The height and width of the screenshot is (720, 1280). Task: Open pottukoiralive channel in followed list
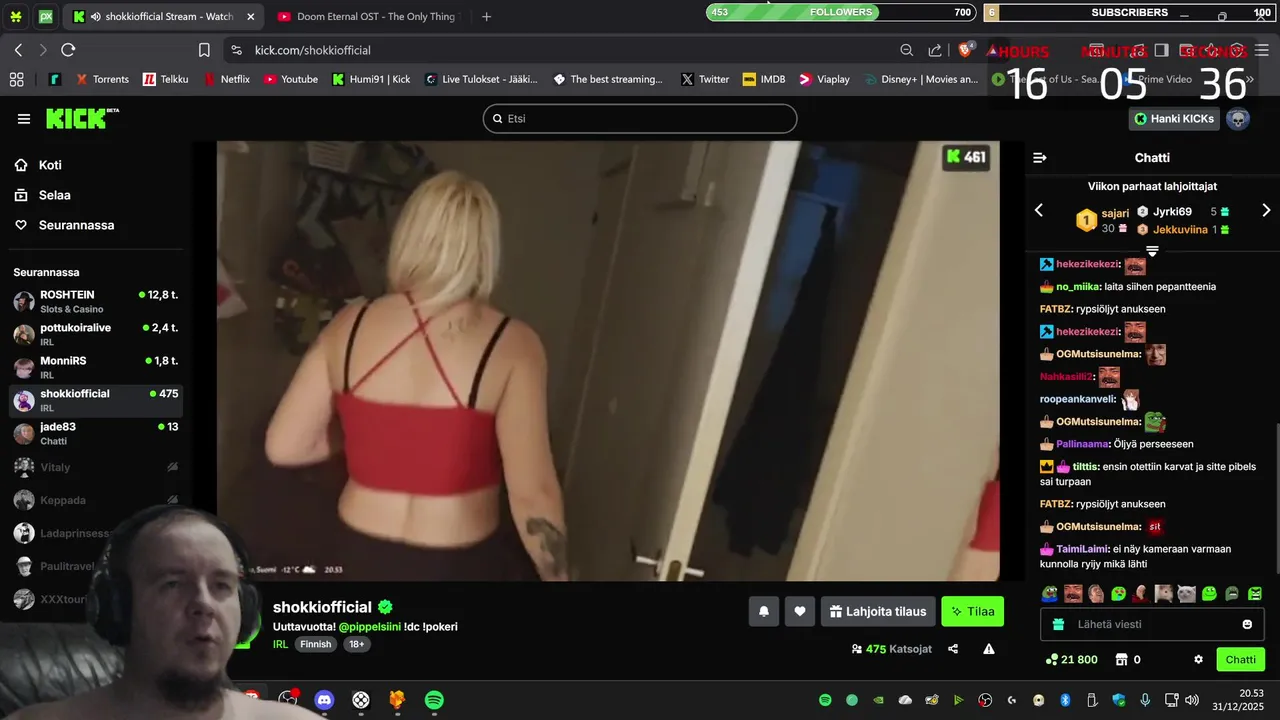(96, 334)
